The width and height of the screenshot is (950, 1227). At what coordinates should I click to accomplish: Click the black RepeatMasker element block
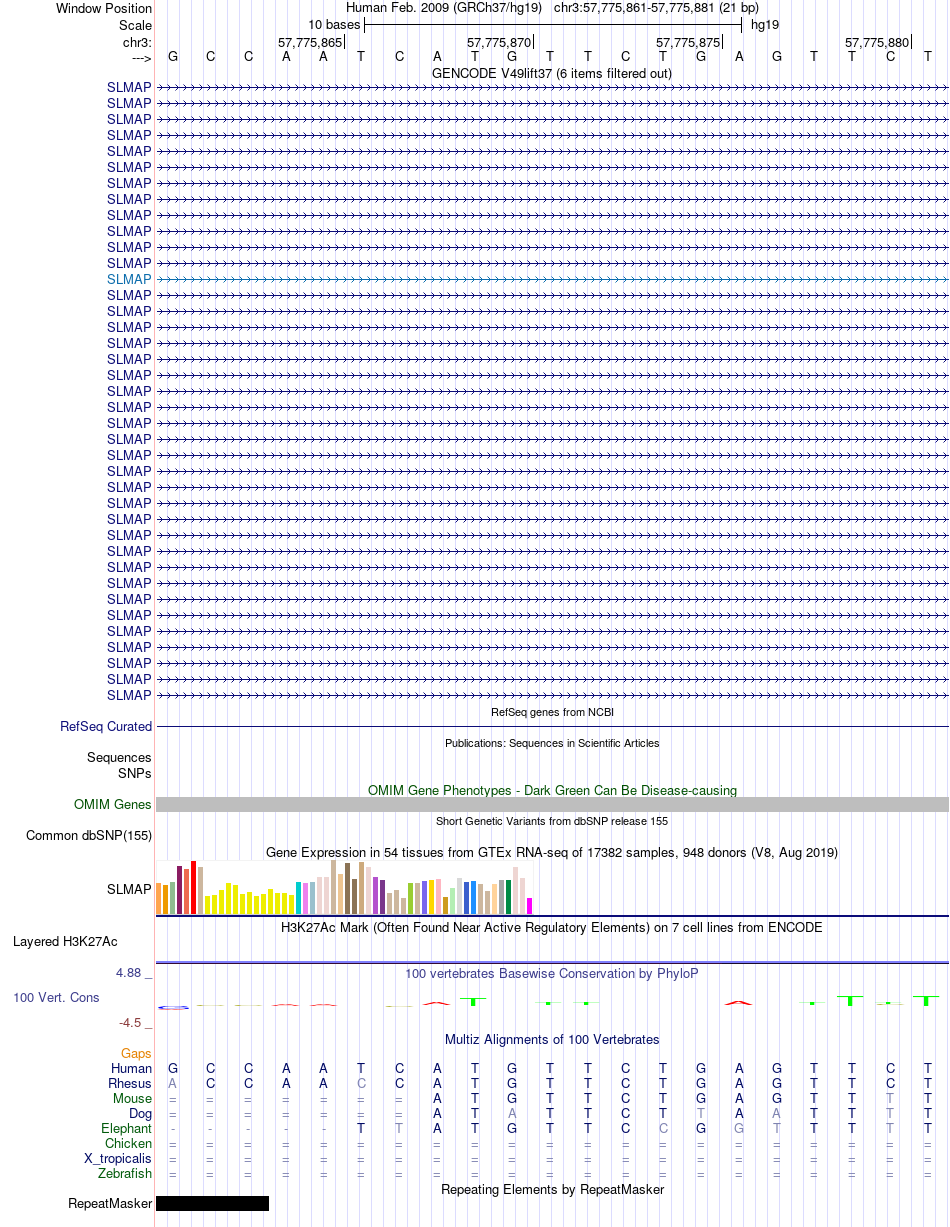pyautogui.click(x=212, y=1203)
